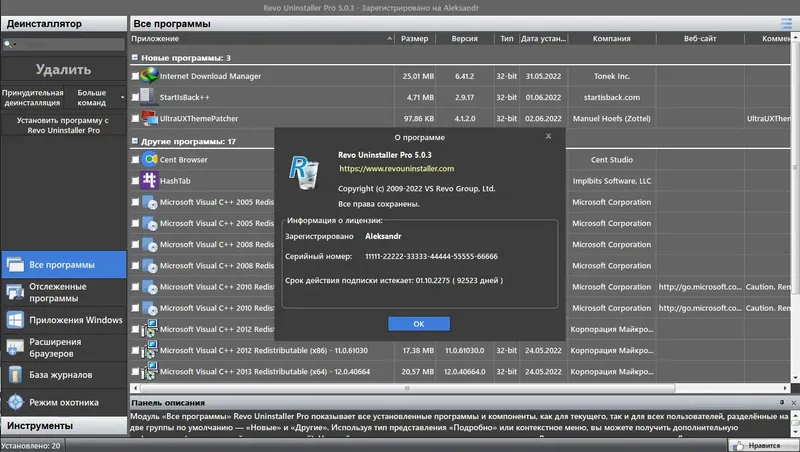Click 'Принудительная деинсталляция' button
Viewport: 800px width, 452px height.
(x=33, y=97)
